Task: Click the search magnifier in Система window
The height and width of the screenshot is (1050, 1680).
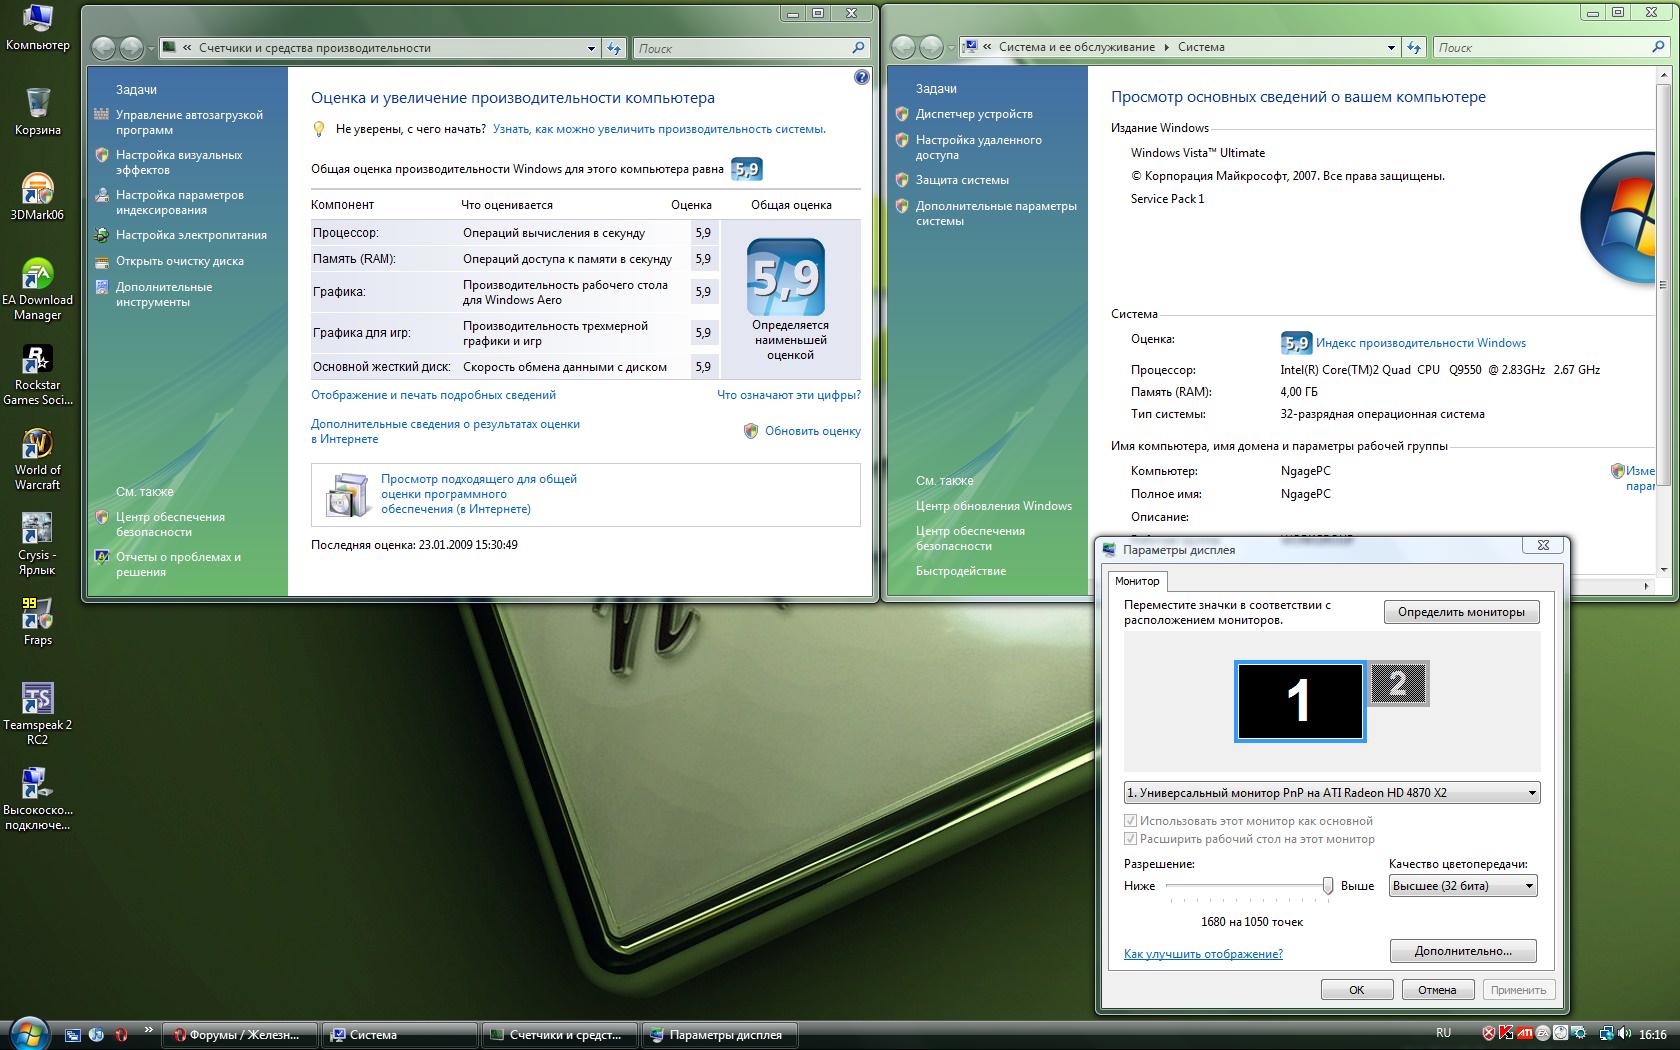Action: click(1659, 47)
